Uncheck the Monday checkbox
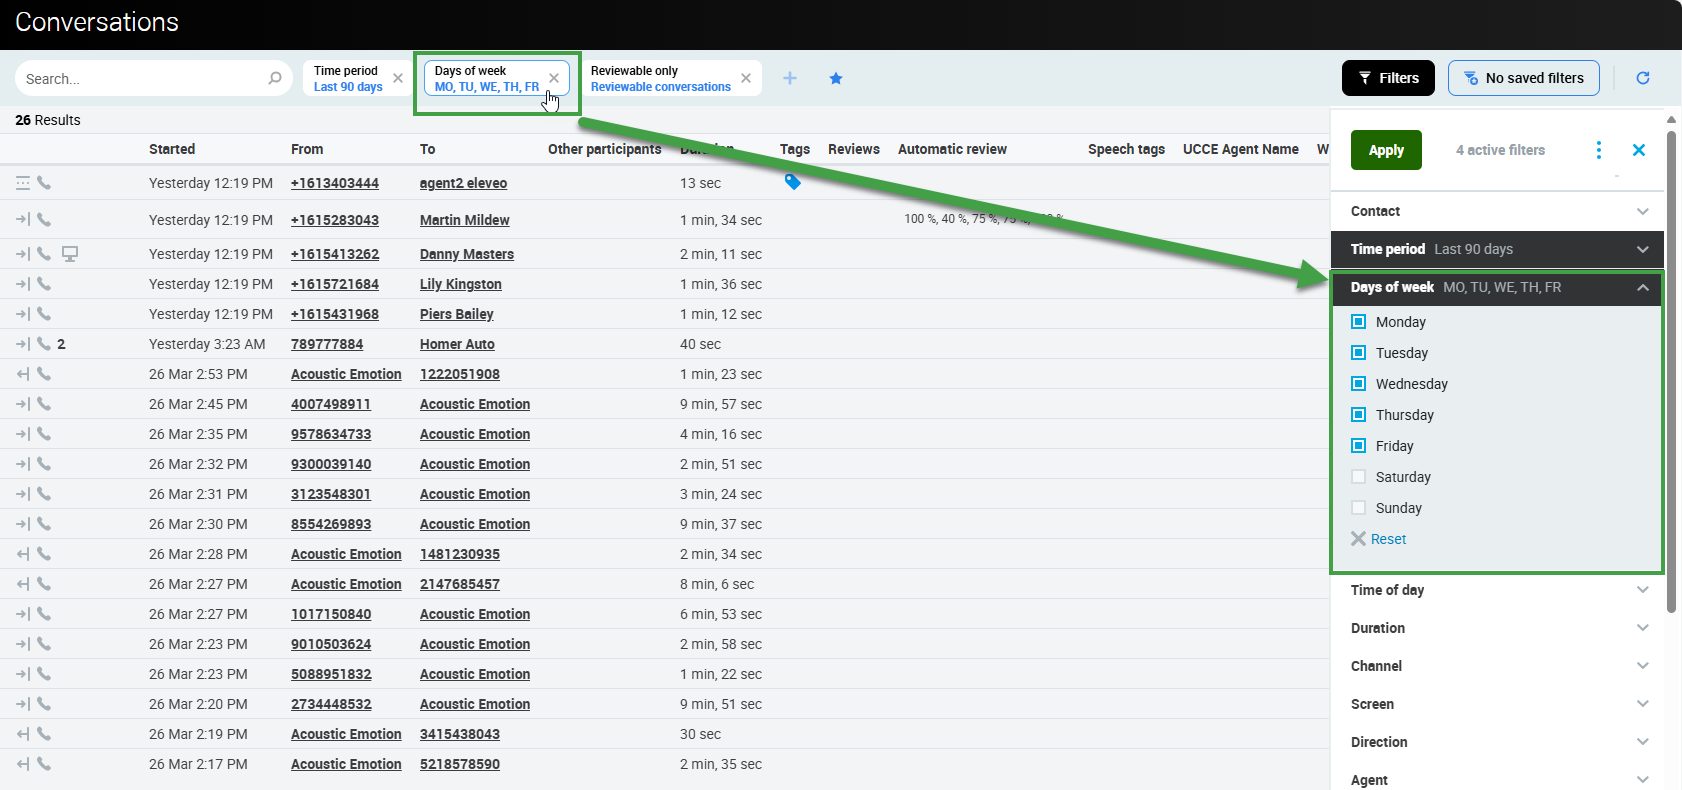This screenshot has height=790, width=1682. click(1358, 322)
